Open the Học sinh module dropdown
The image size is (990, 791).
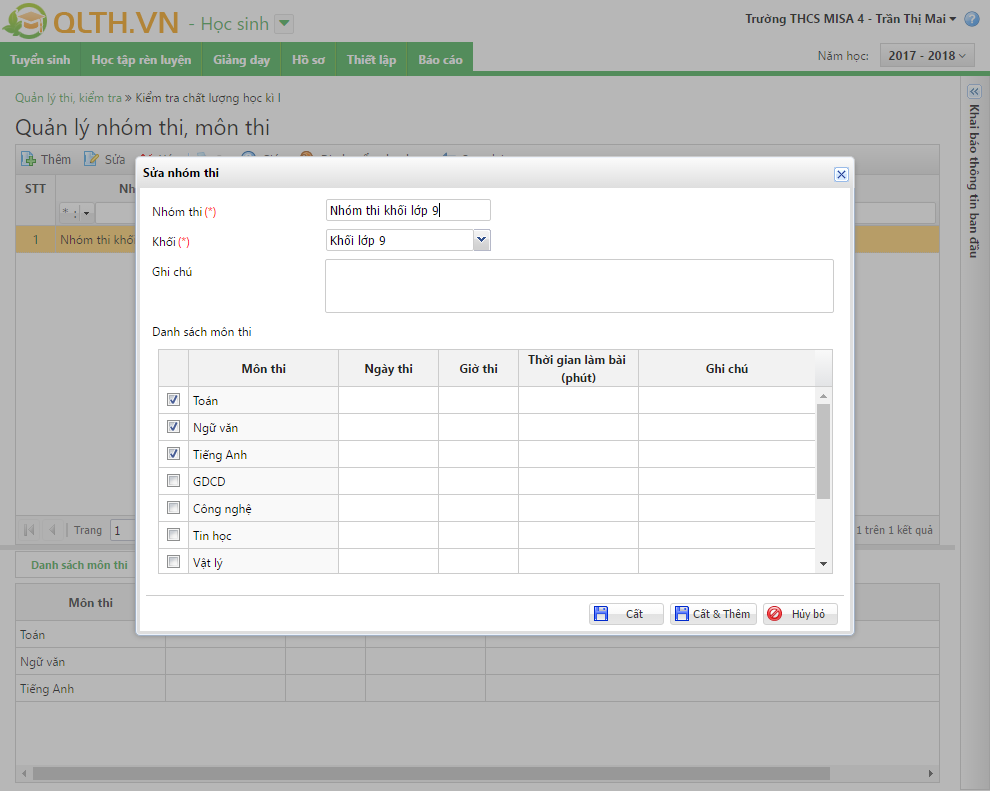[x=285, y=24]
